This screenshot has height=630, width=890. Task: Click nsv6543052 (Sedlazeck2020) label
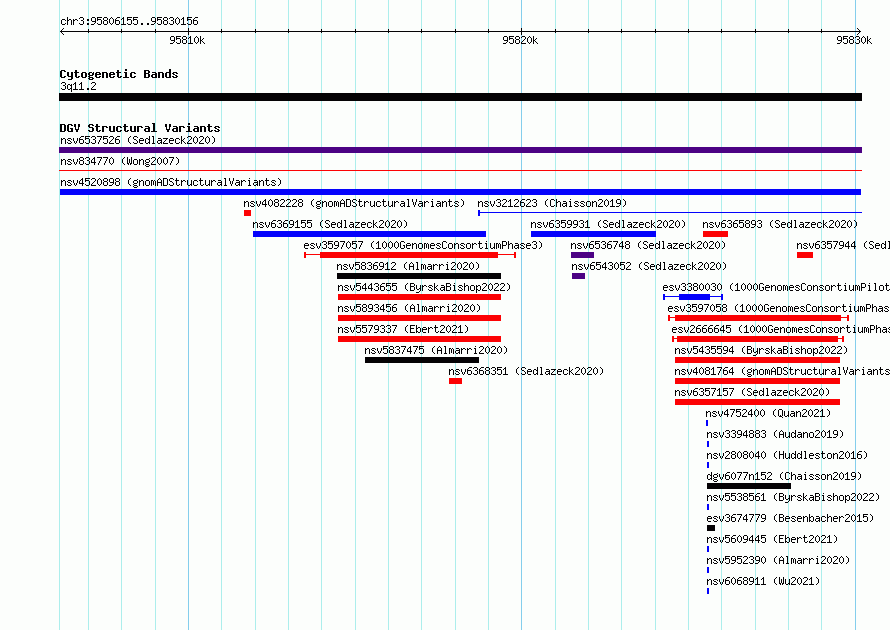pyautogui.click(x=649, y=266)
